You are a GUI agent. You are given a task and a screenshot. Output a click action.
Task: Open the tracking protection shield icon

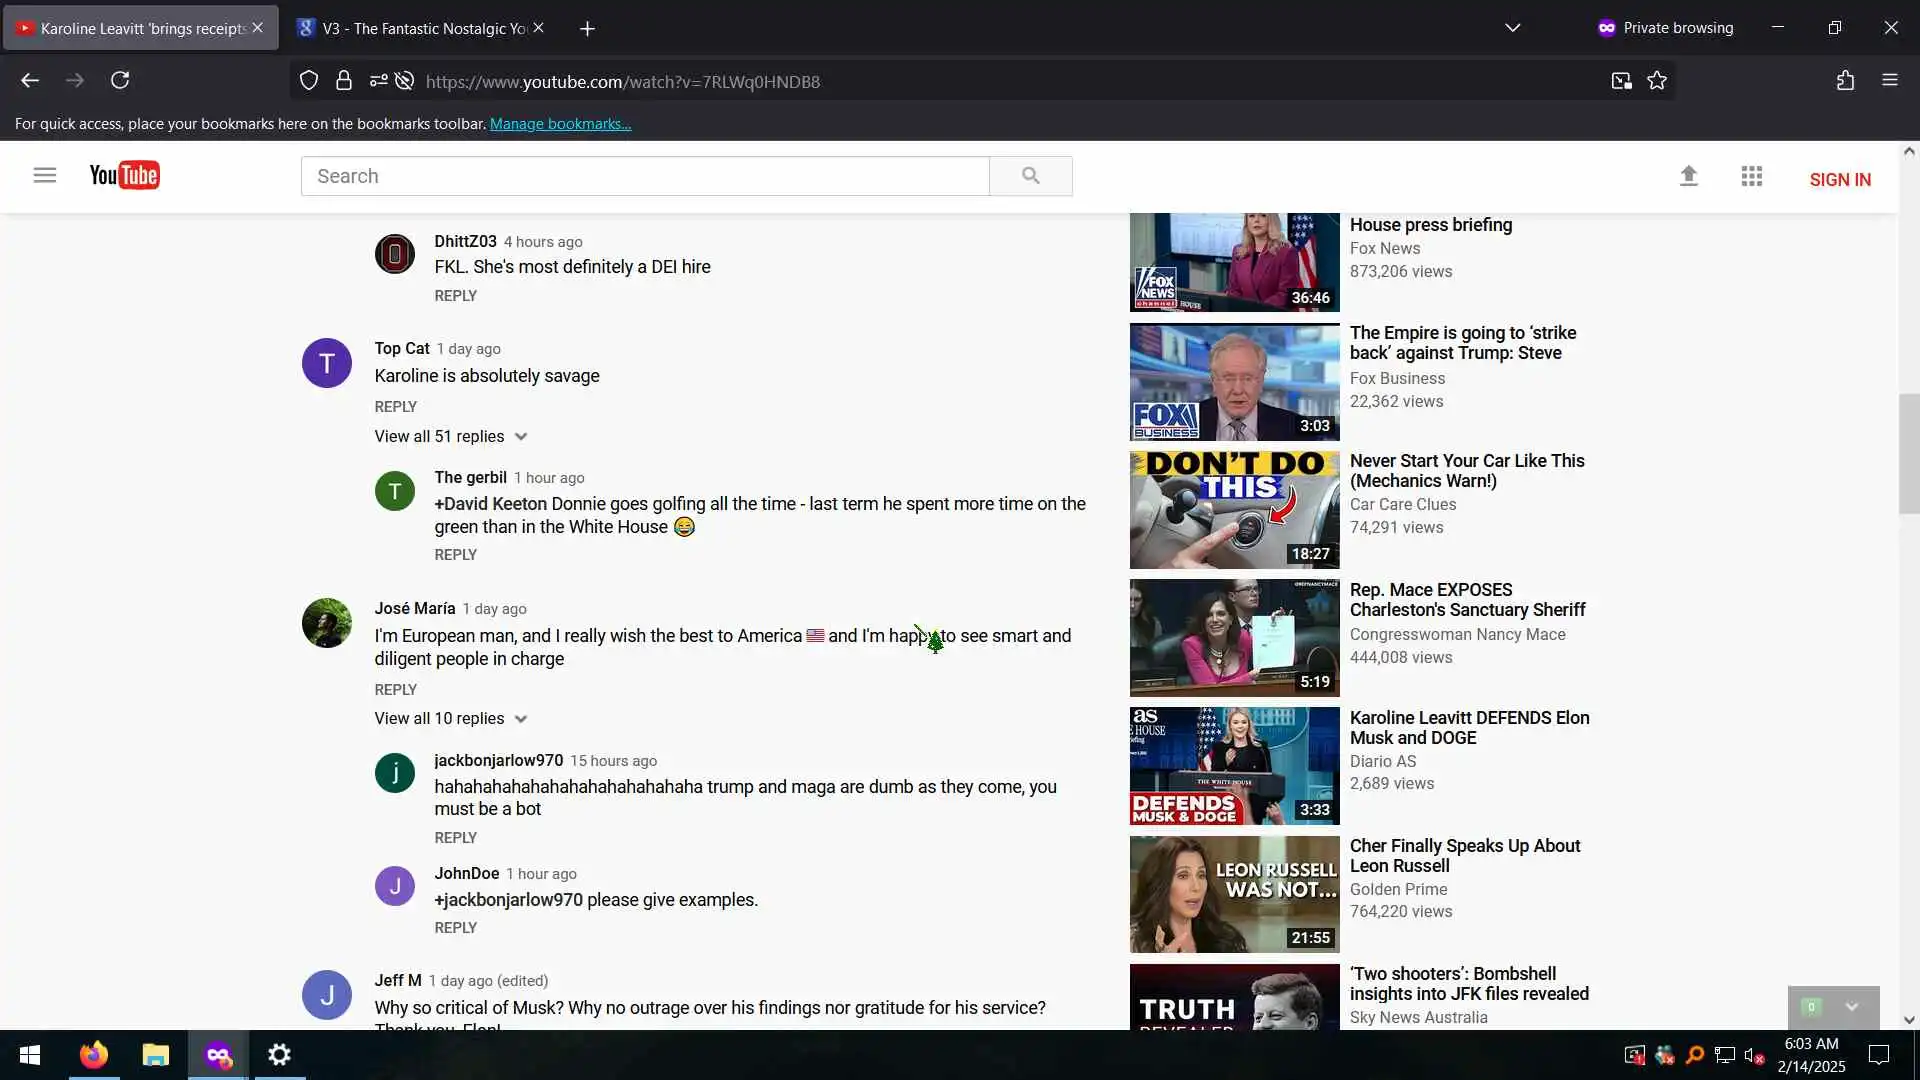click(309, 81)
